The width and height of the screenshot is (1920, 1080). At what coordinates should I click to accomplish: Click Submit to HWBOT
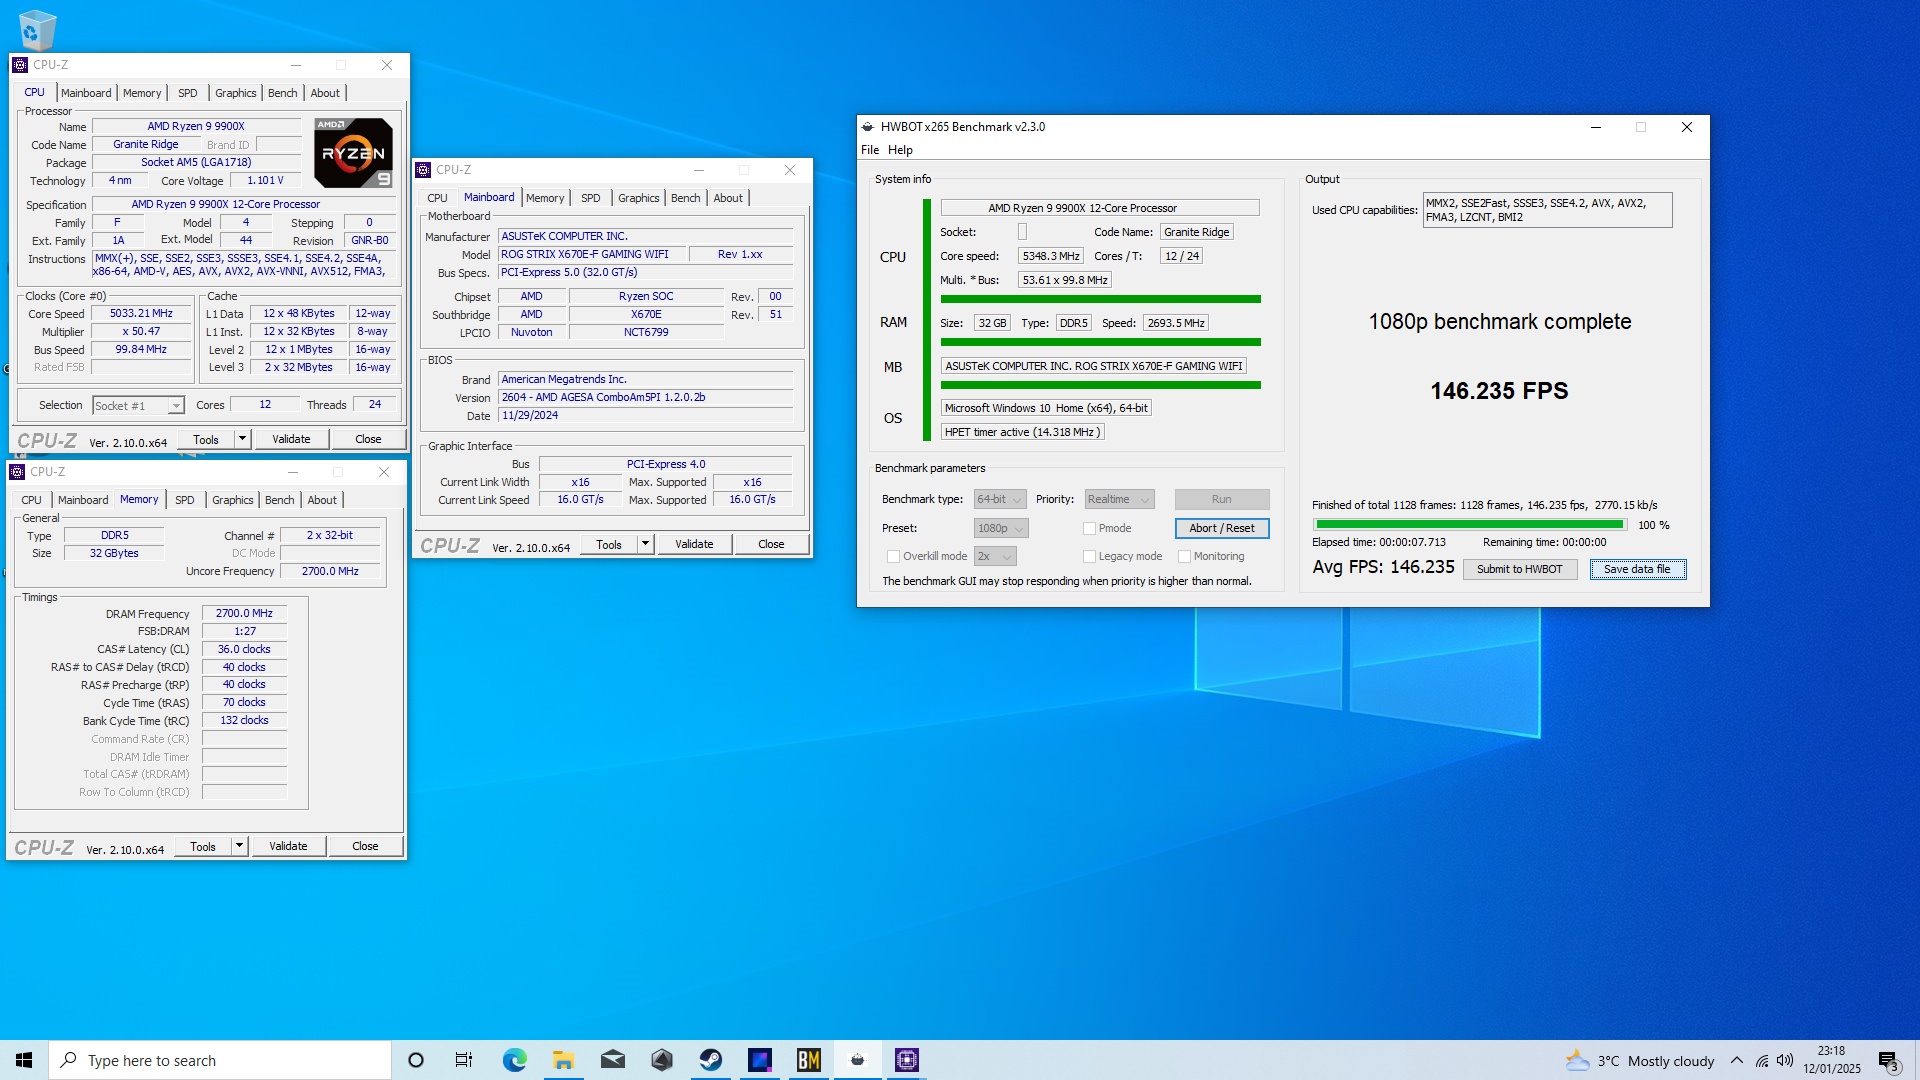(1520, 569)
